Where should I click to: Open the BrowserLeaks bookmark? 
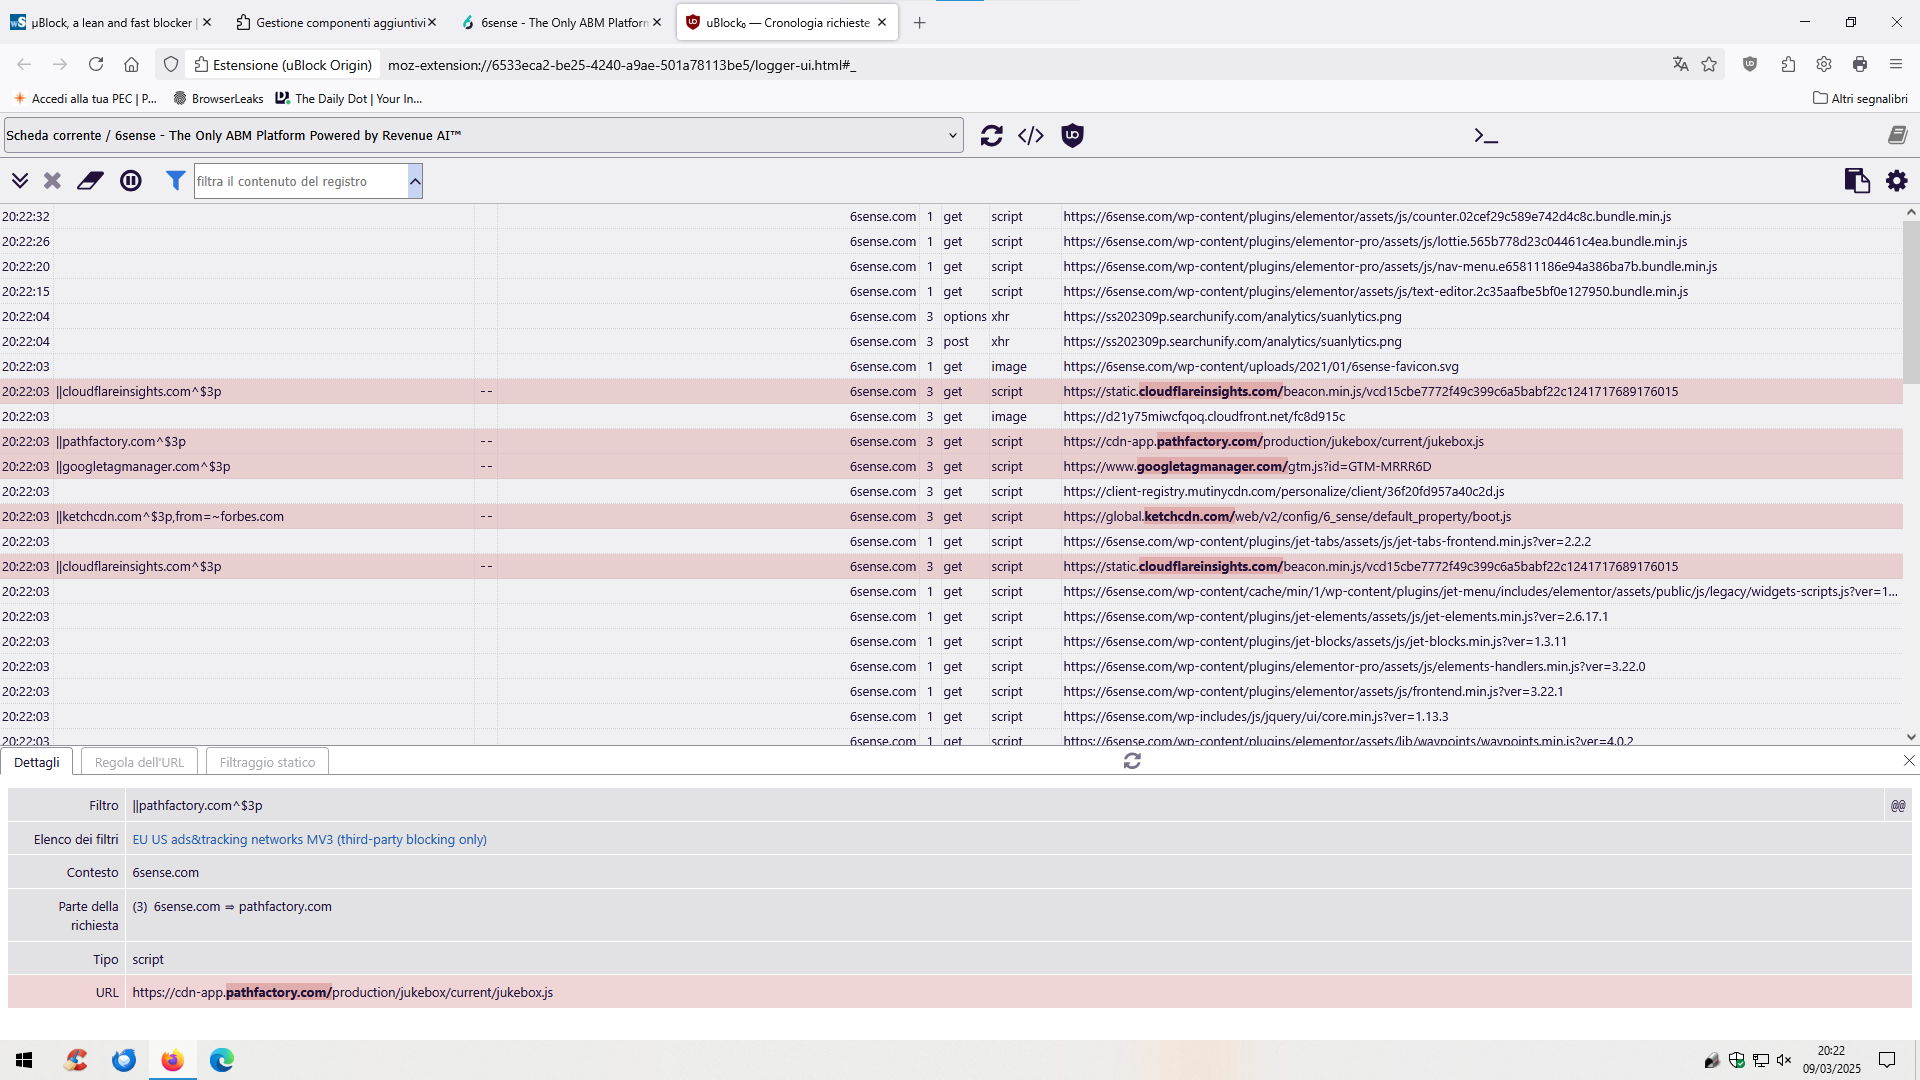point(218,99)
